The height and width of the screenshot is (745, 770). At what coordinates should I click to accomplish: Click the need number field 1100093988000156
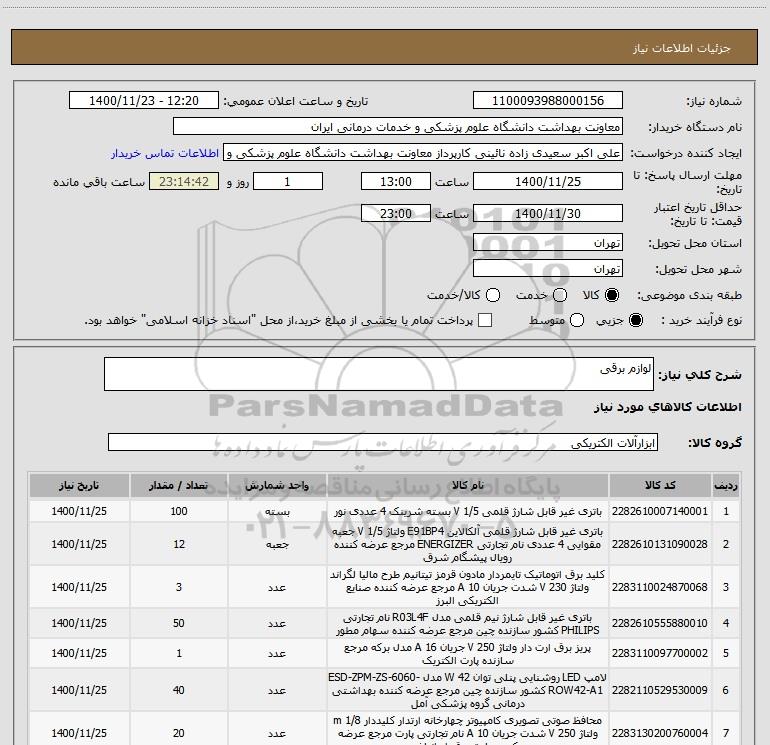(548, 101)
